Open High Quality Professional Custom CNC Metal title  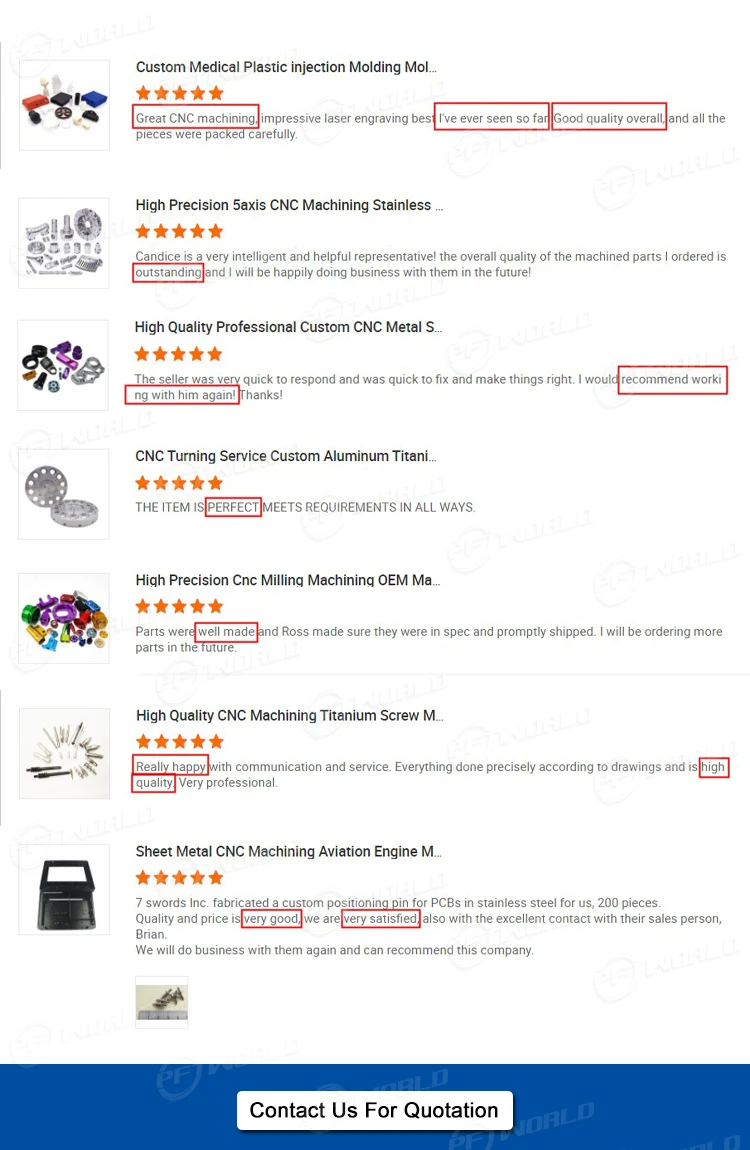[288, 327]
